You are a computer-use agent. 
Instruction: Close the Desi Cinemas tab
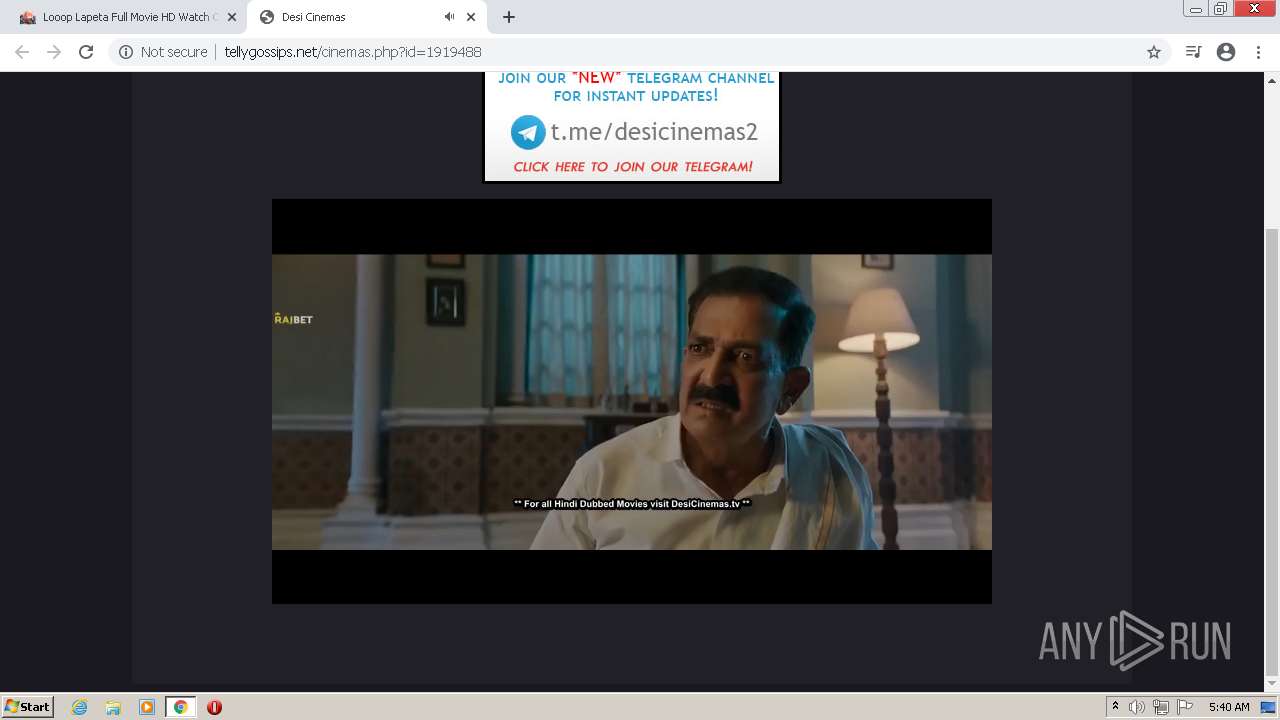[x=471, y=17]
